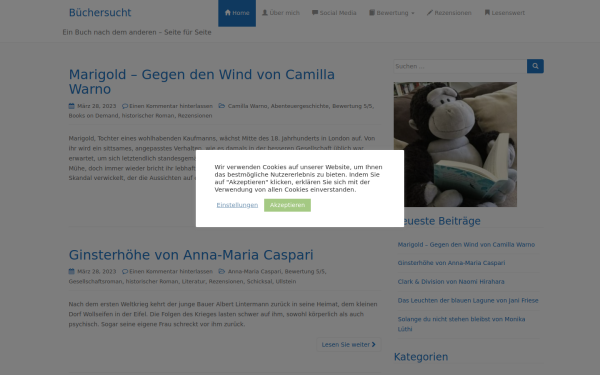
Task: Click the chevron in Lesen Sie weiter
Action: (x=373, y=345)
